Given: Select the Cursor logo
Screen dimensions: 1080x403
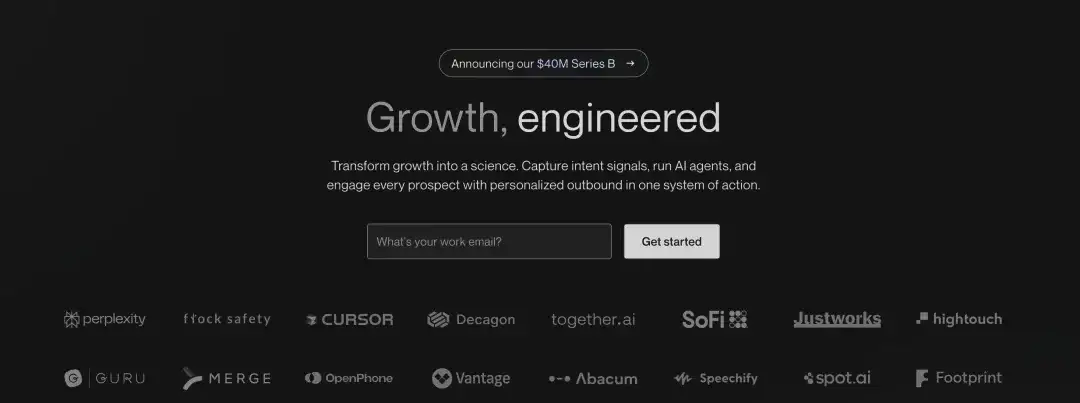Looking at the screenshot, I should pos(349,320).
